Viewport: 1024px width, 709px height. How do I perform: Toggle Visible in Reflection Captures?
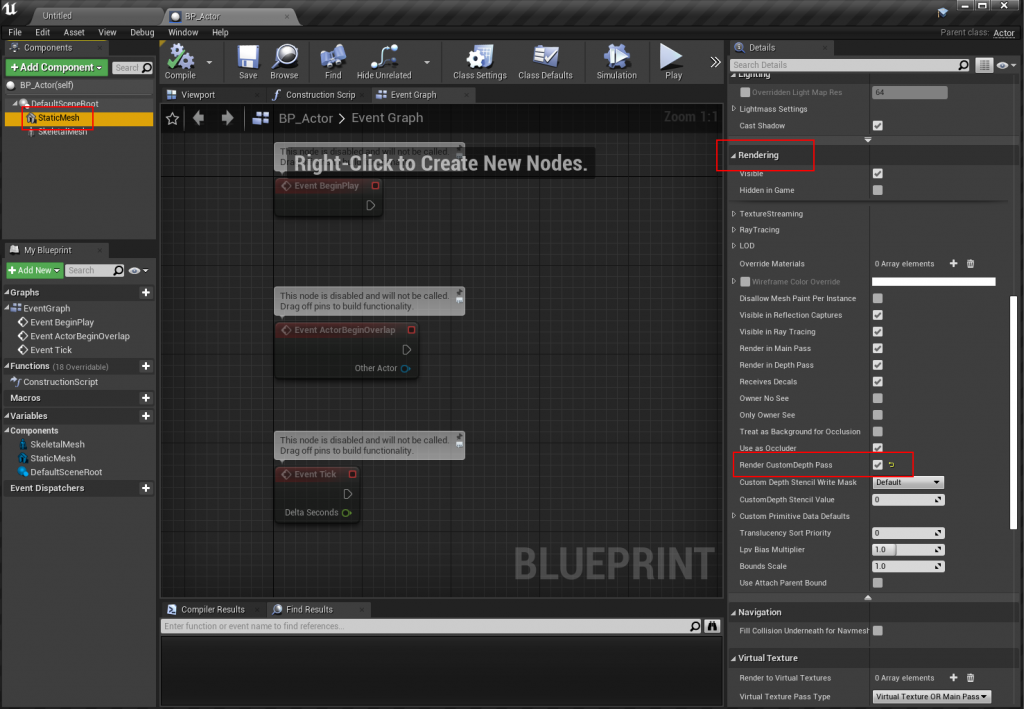[x=878, y=315]
